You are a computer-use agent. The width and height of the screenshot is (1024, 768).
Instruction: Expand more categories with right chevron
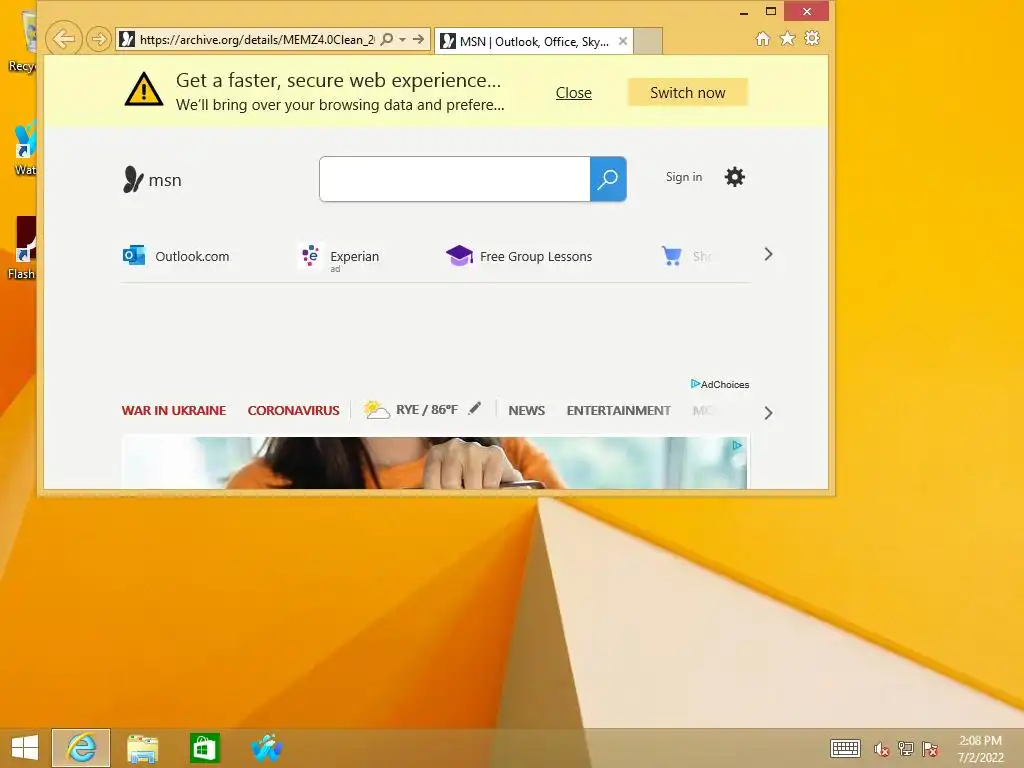coord(769,413)
